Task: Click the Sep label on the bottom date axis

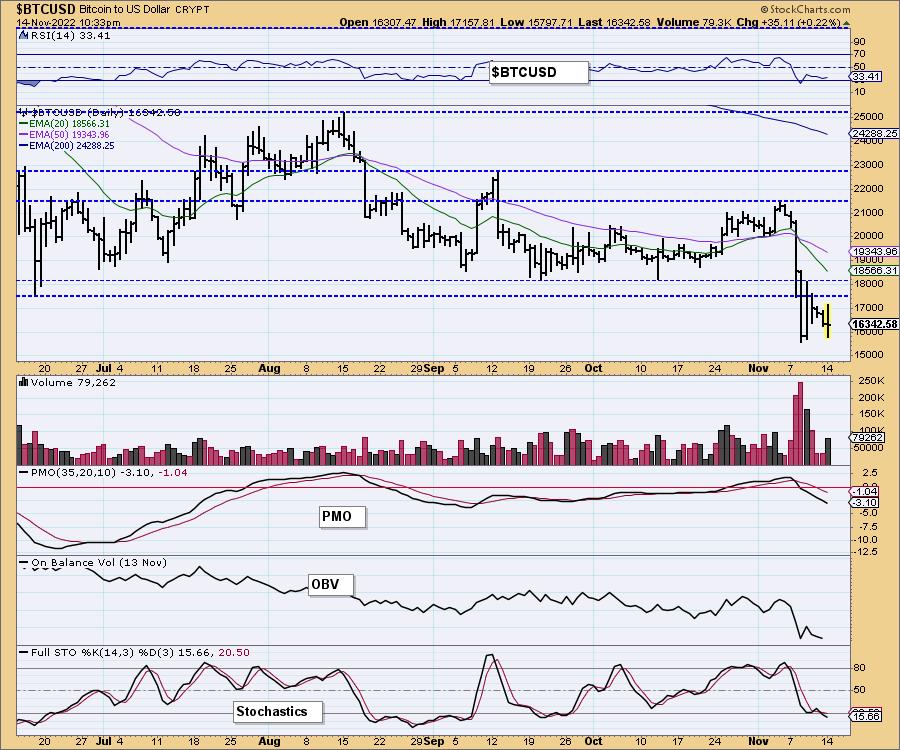Action: tap(434, 741)
